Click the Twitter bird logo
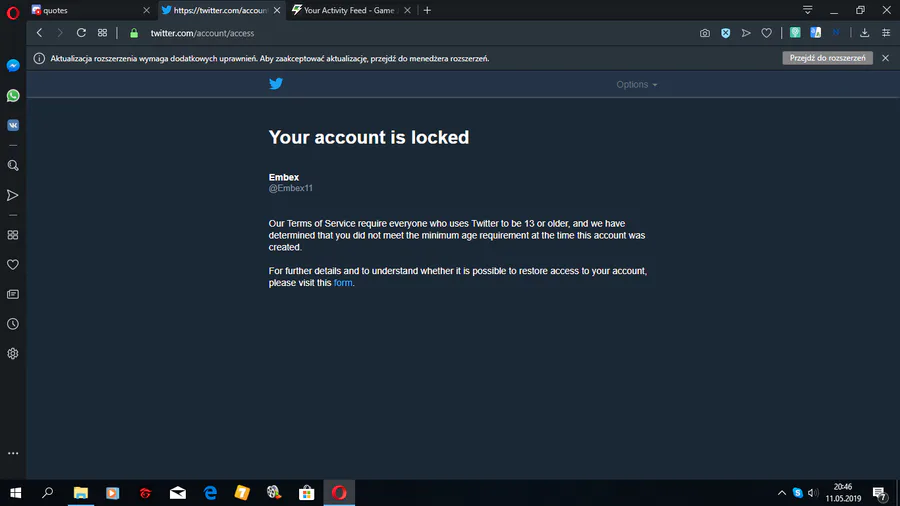900x506 pixels. click(x=276, y=84)
